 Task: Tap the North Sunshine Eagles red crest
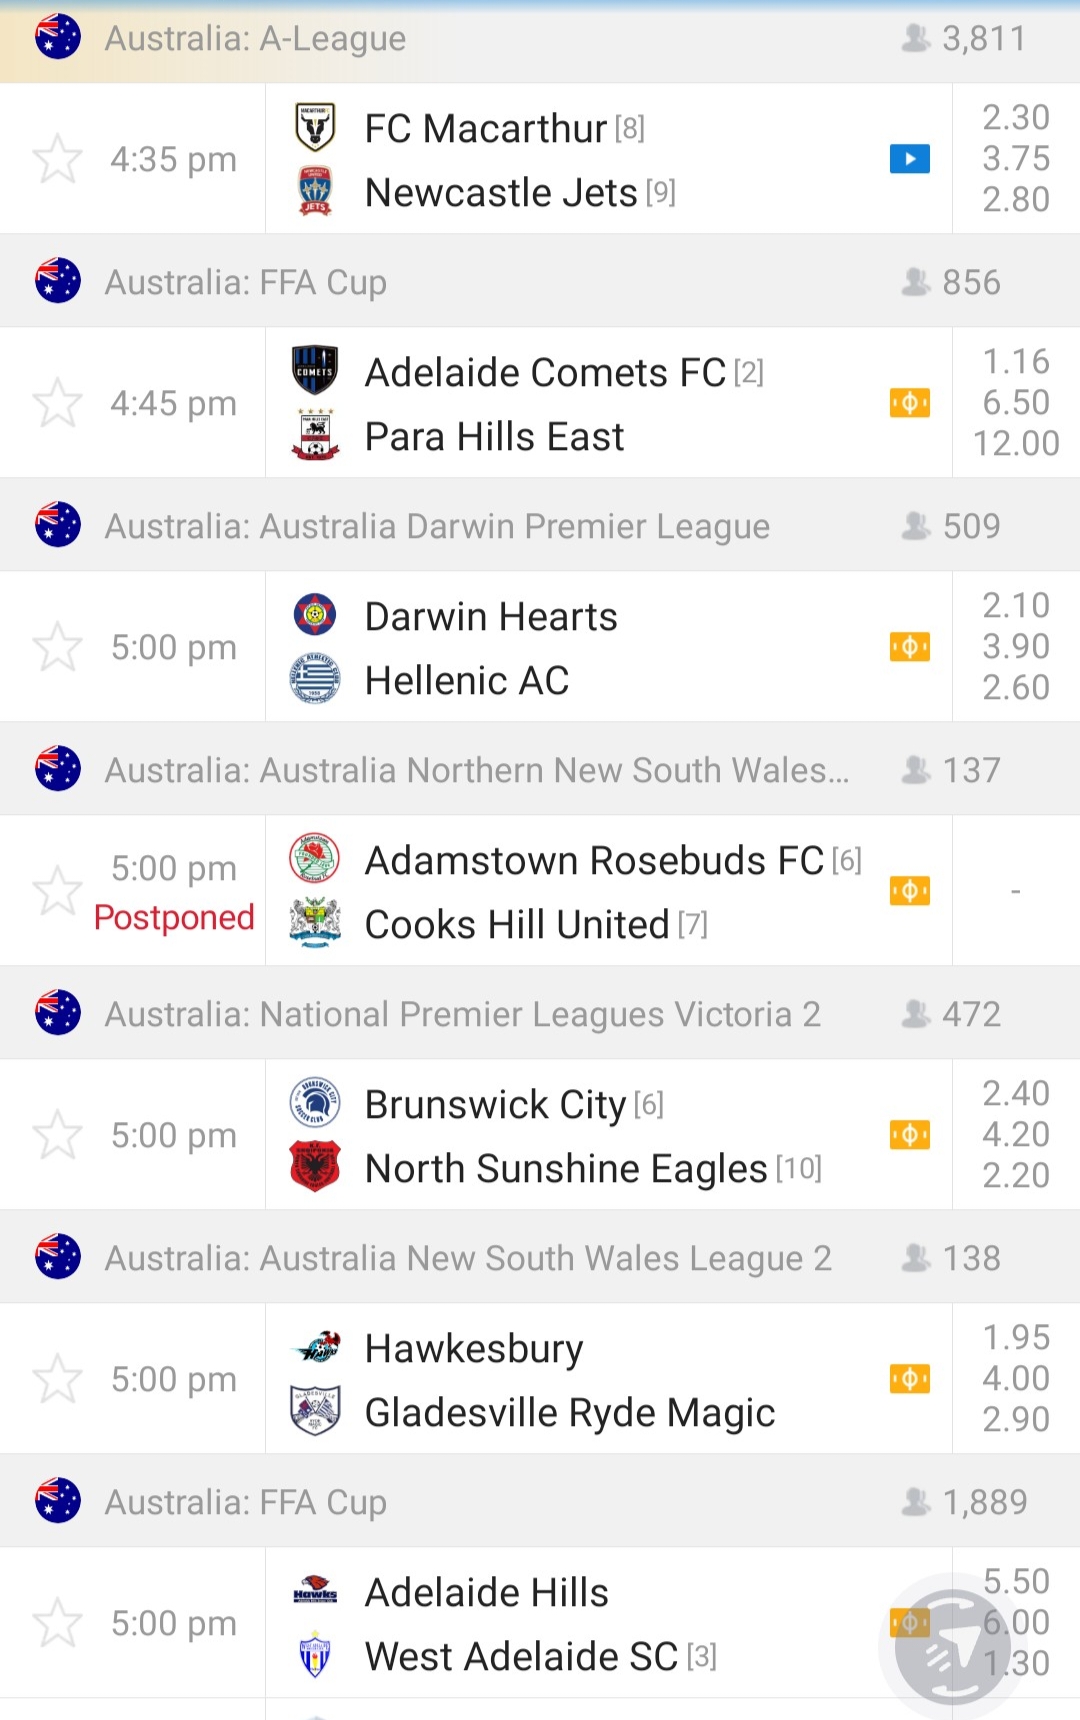coord(315,1167)
